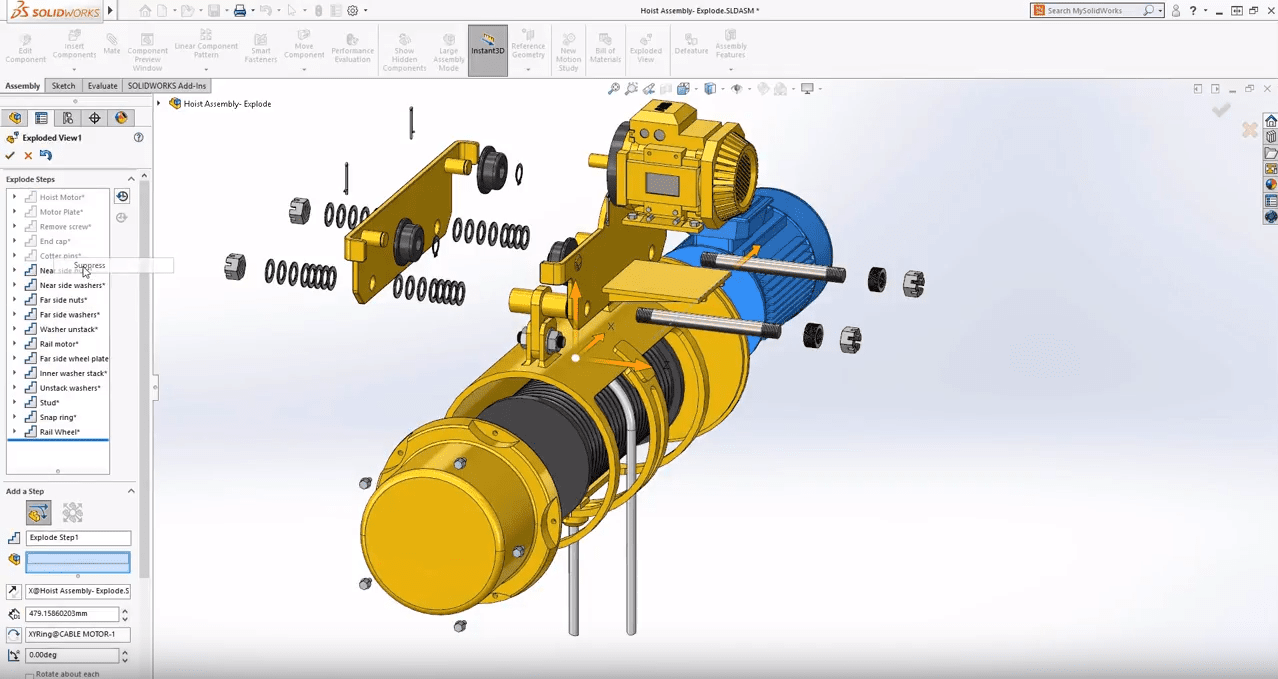Click the blue undo arrow in PropertyManager
Viewport: 1278px width, 679px height.
[x=46, y=155]
